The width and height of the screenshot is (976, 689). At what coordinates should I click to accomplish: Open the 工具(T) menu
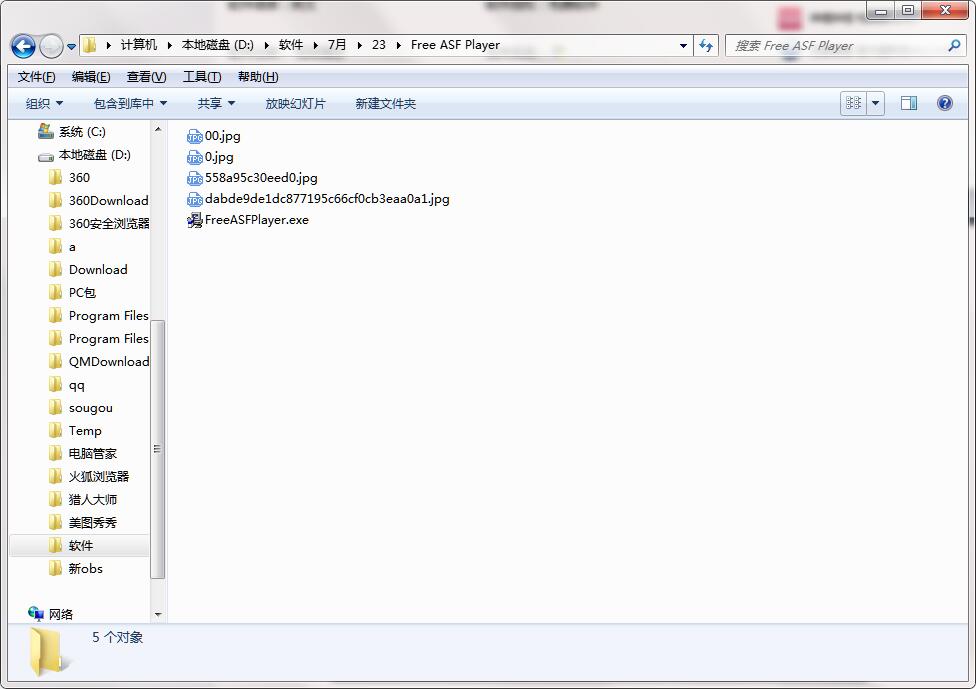[202, 77]
